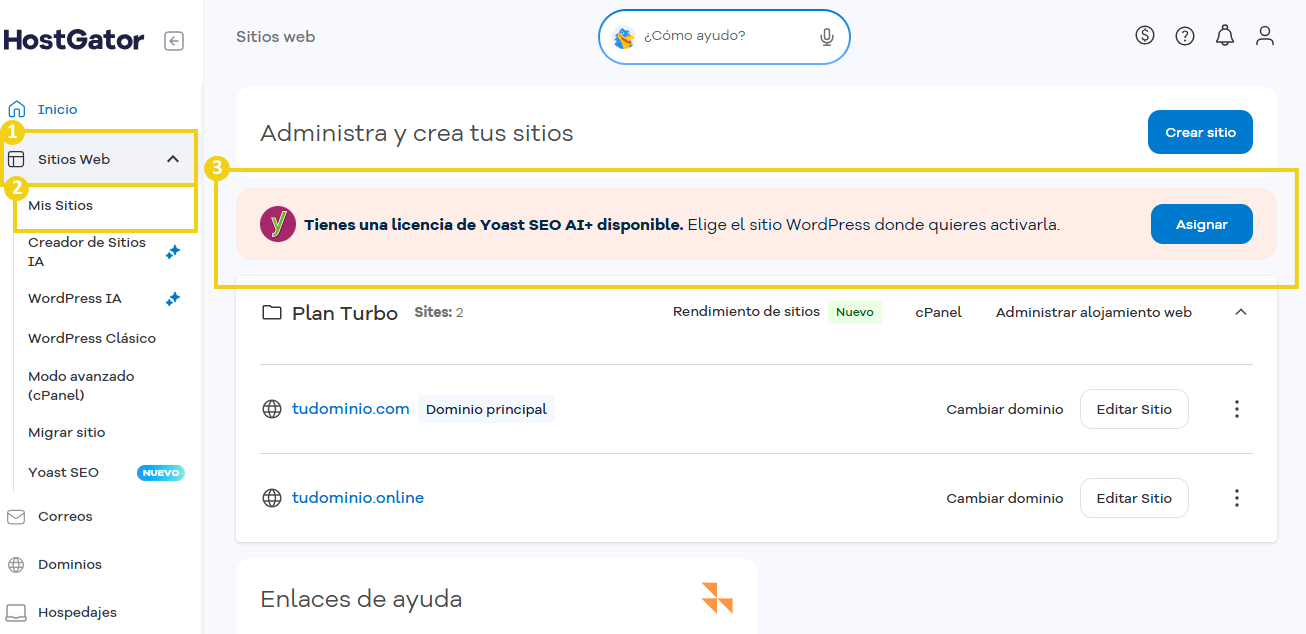
Task: Click the sparkle icon beside Creador de Sitios IA
Action: click(x=173, y=252)
